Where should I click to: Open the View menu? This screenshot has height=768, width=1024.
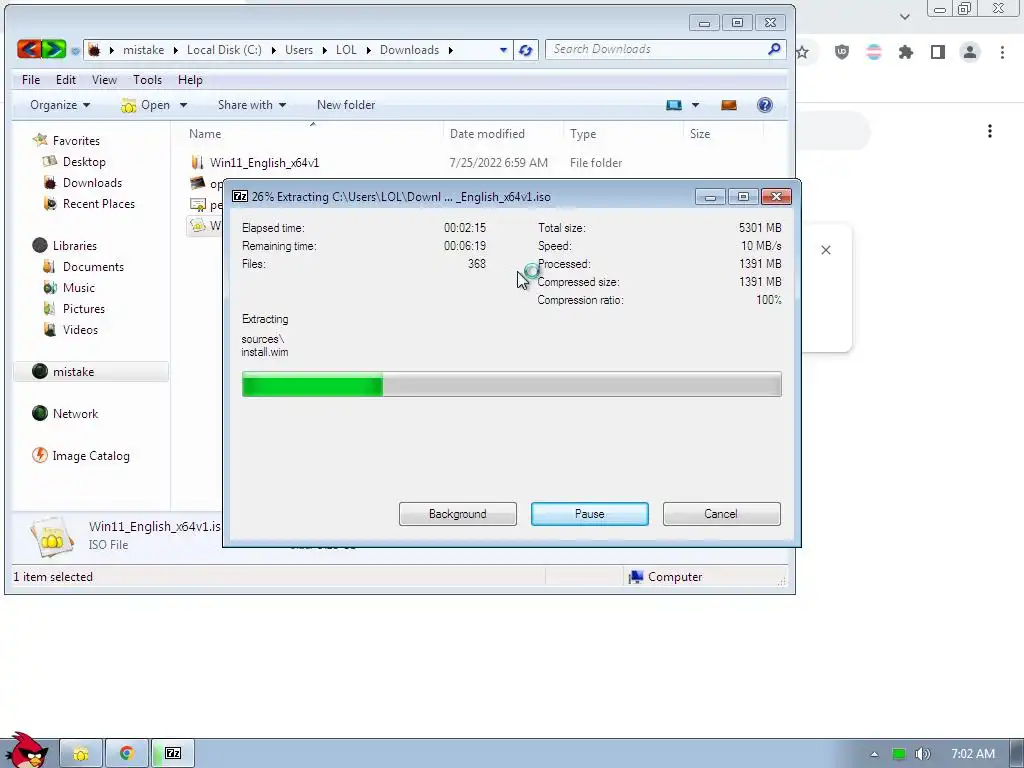click(104, 80)
